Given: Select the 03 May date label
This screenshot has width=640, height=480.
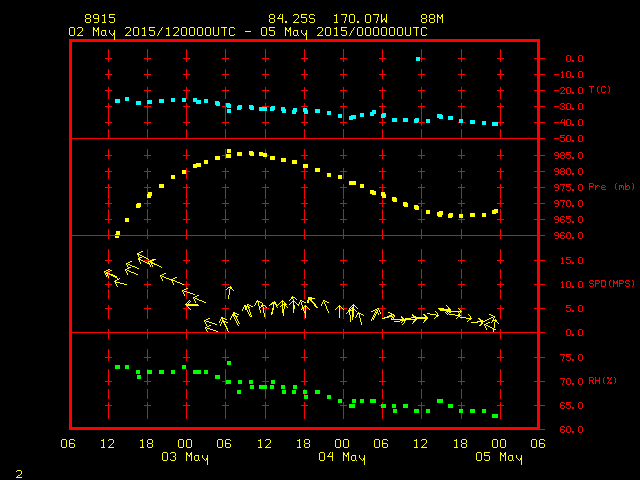Looking at the screenshot, I should (x=185, y=457).
